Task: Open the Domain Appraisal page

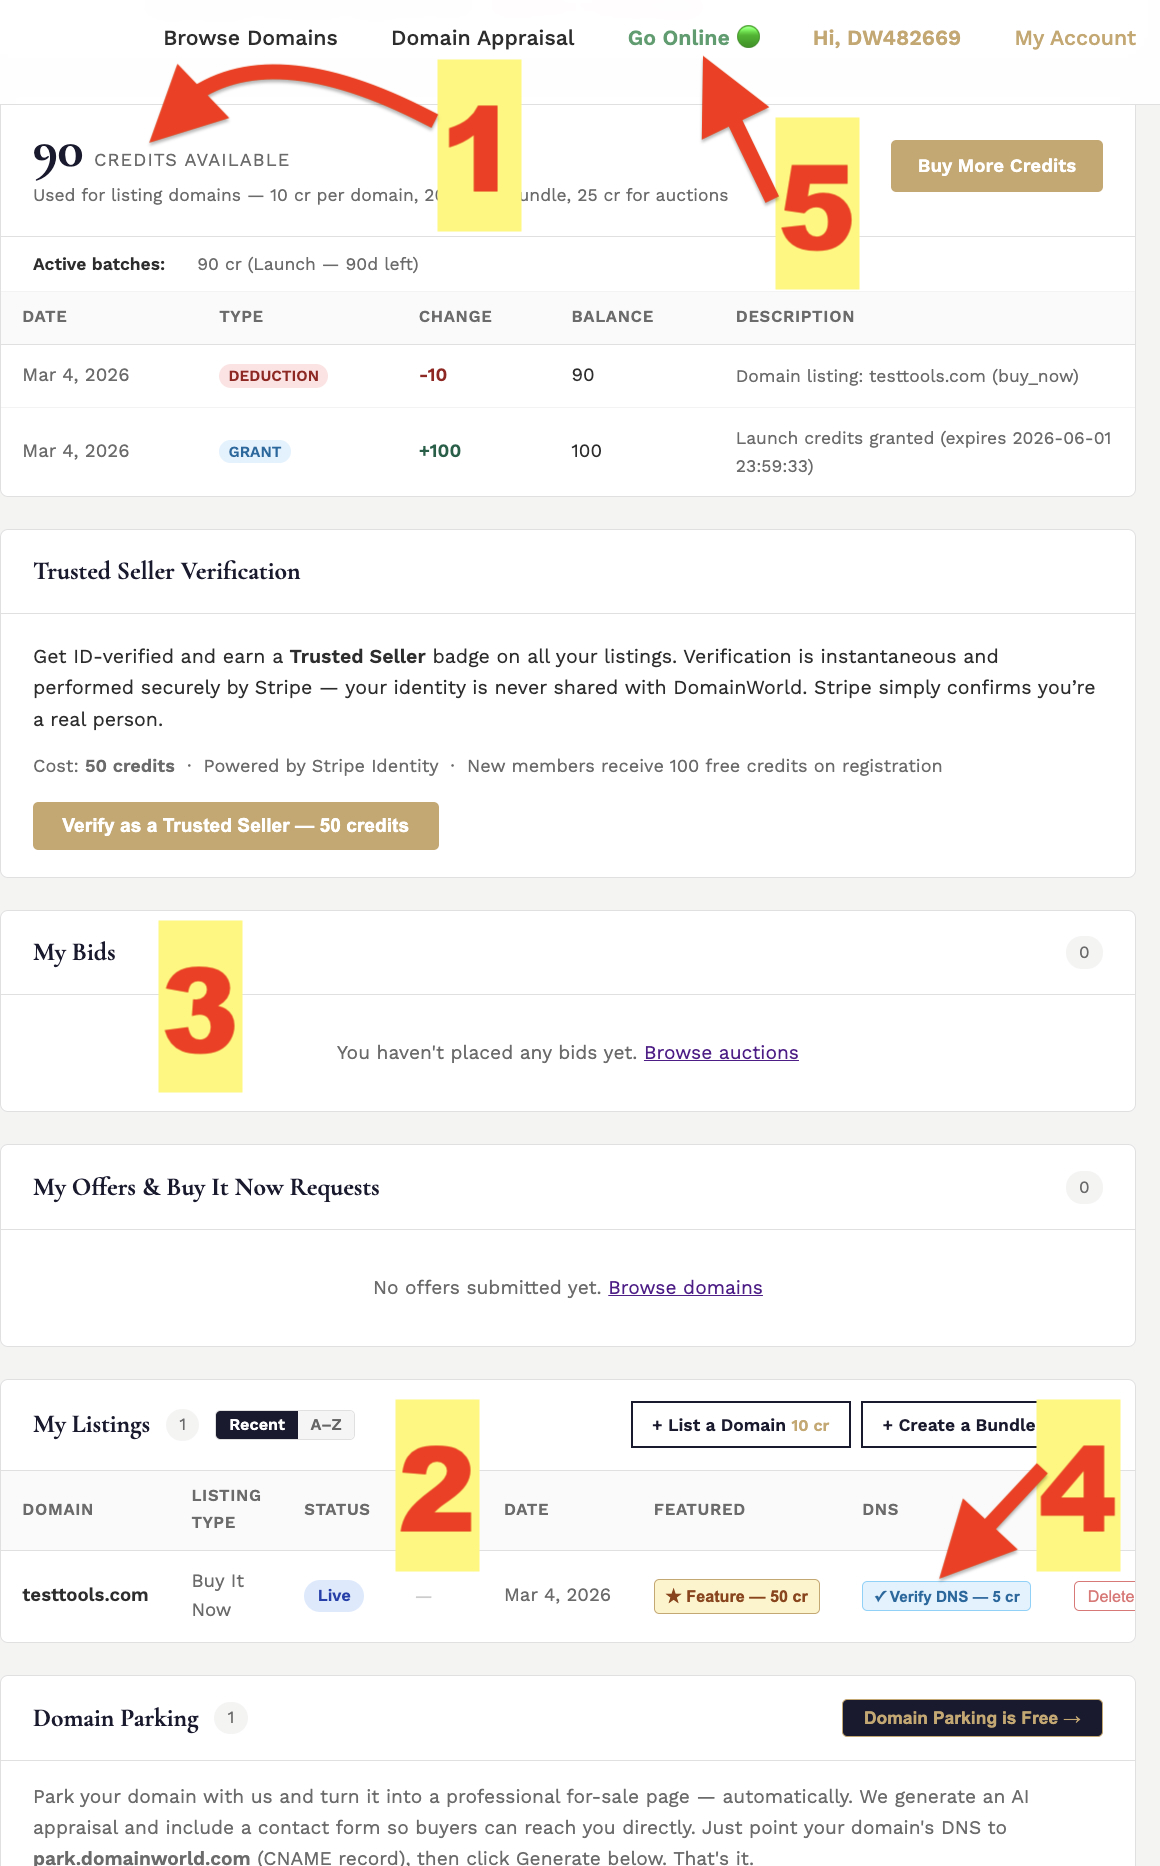Action: pos(482,37)
